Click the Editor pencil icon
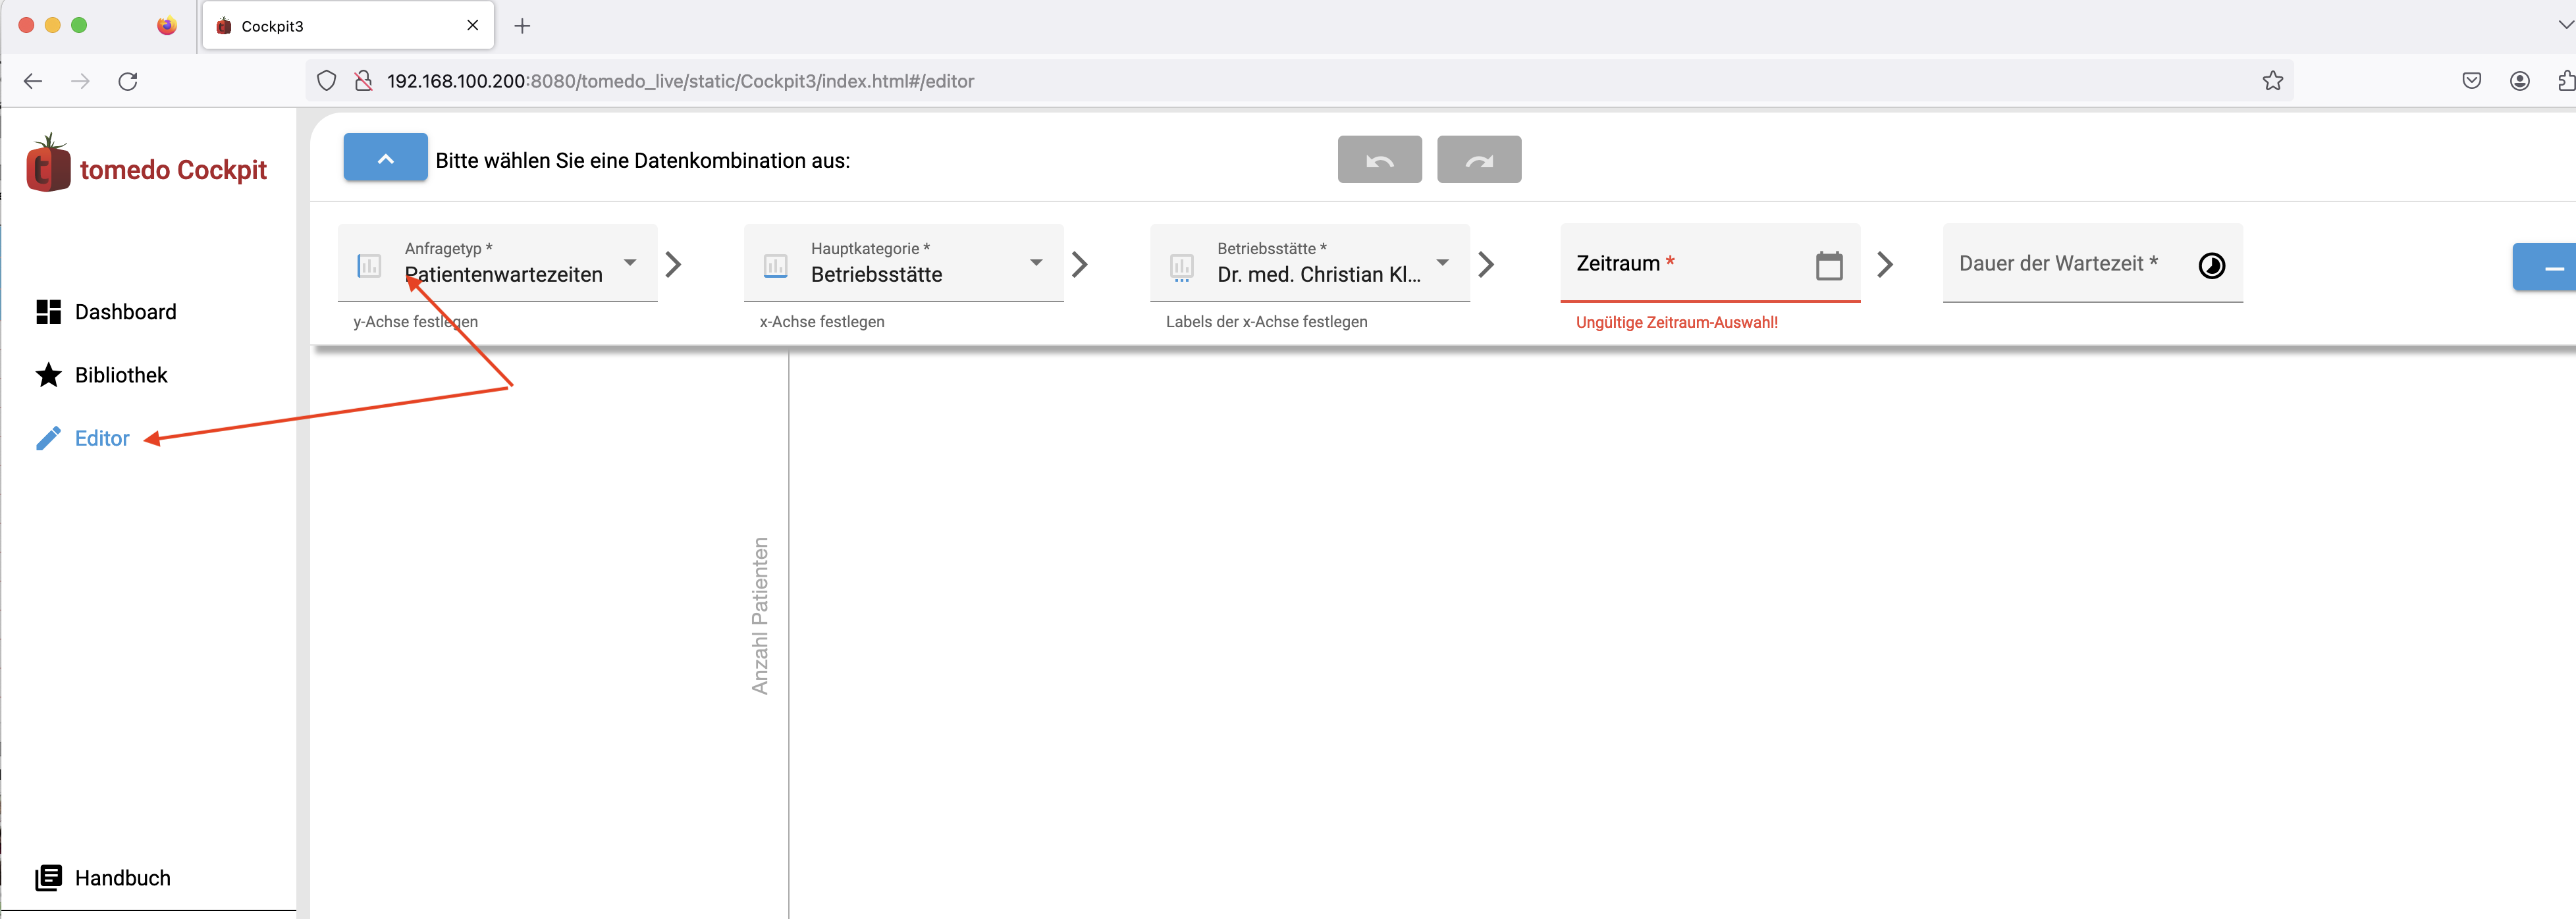Screen dimensions: 2576x919 point(48,438)
